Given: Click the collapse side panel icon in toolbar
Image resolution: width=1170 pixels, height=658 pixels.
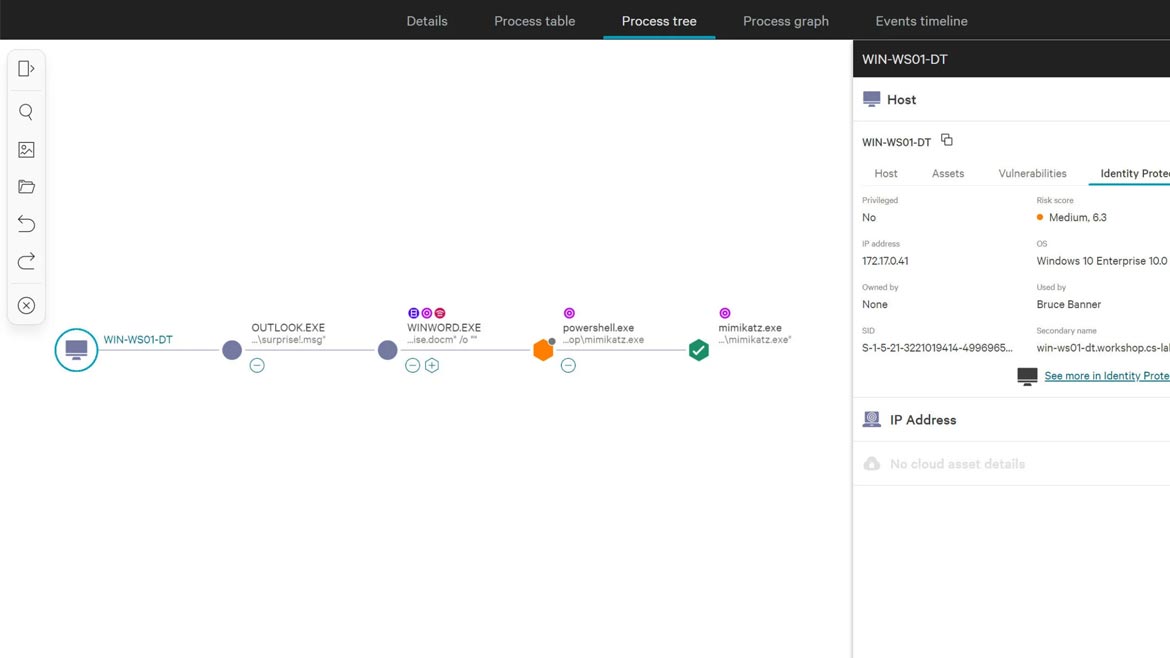Looking at the screenshot, I should tap(26, 69).
